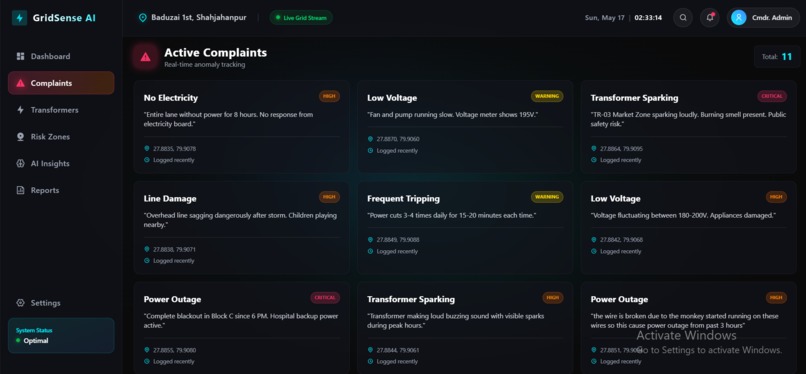Screen dimensions: 806x374
Task: Open the Cmdr. Admin profile menu
Action: point(763,17)
